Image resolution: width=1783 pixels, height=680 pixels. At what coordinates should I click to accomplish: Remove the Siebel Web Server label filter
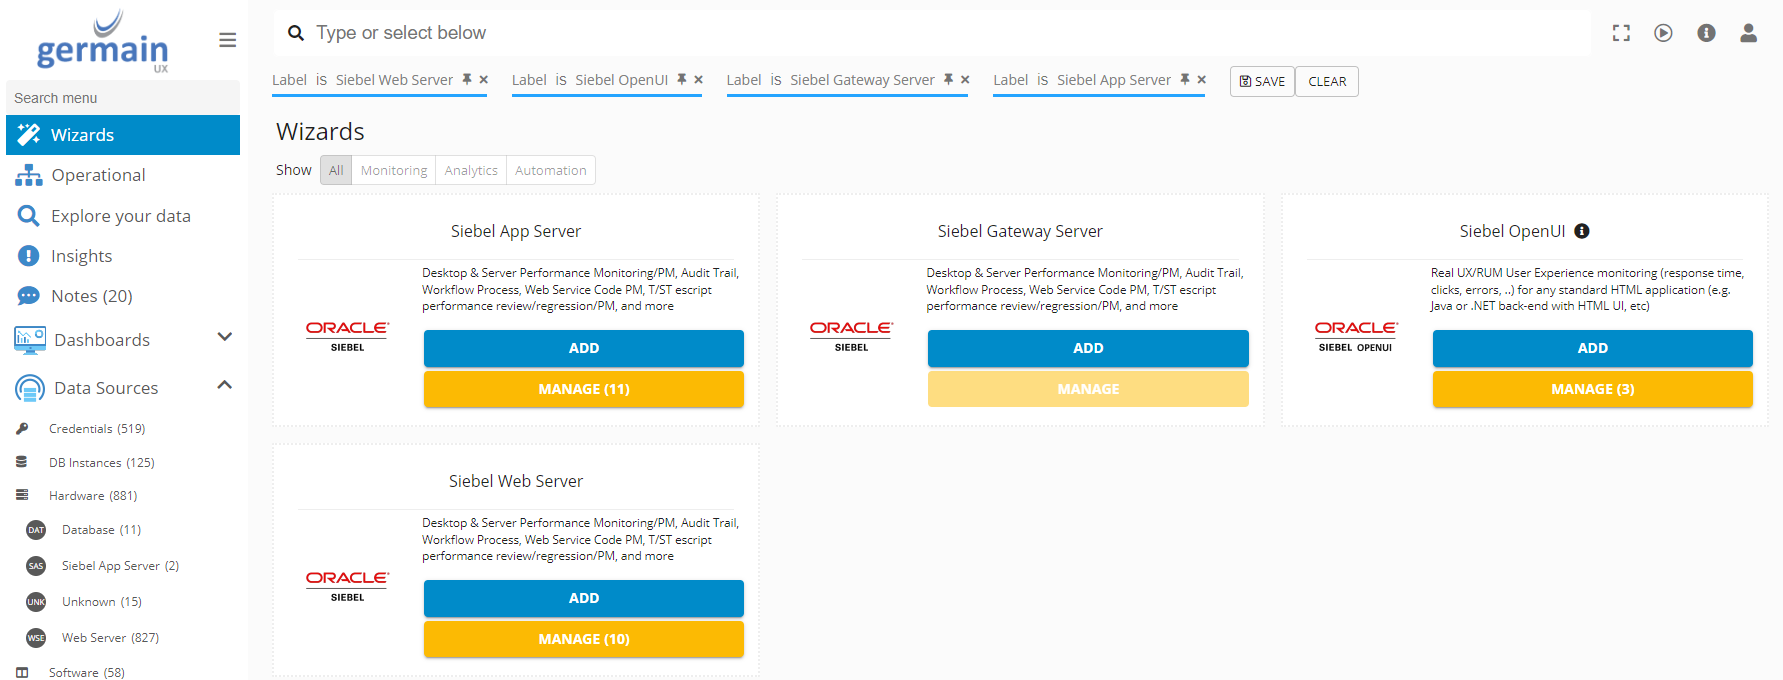point(484,80)
